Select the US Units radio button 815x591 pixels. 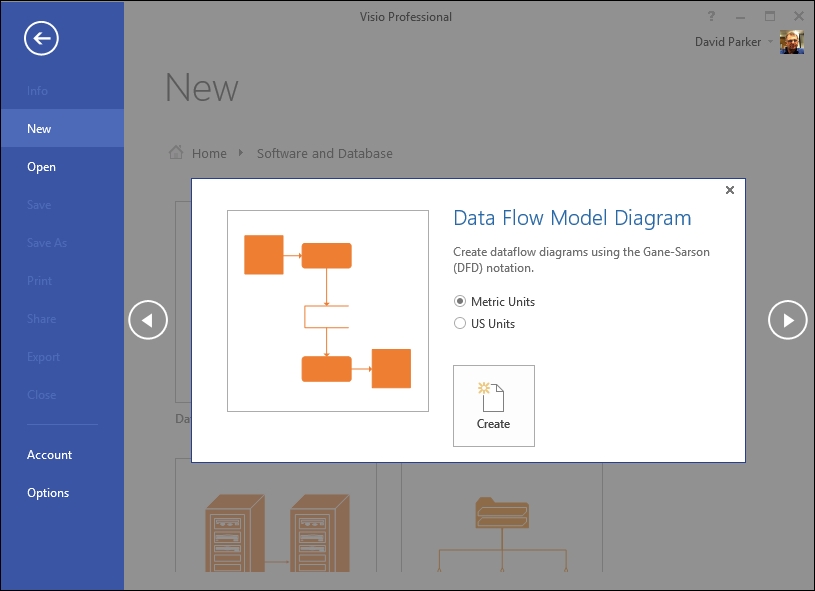(459, 322)
